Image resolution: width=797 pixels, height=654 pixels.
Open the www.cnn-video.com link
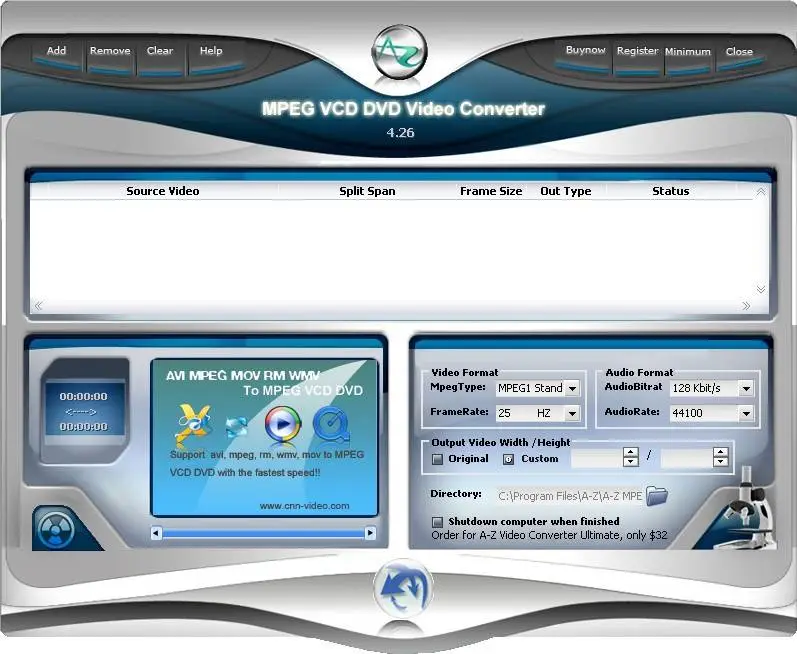click(x=304, y=506)
